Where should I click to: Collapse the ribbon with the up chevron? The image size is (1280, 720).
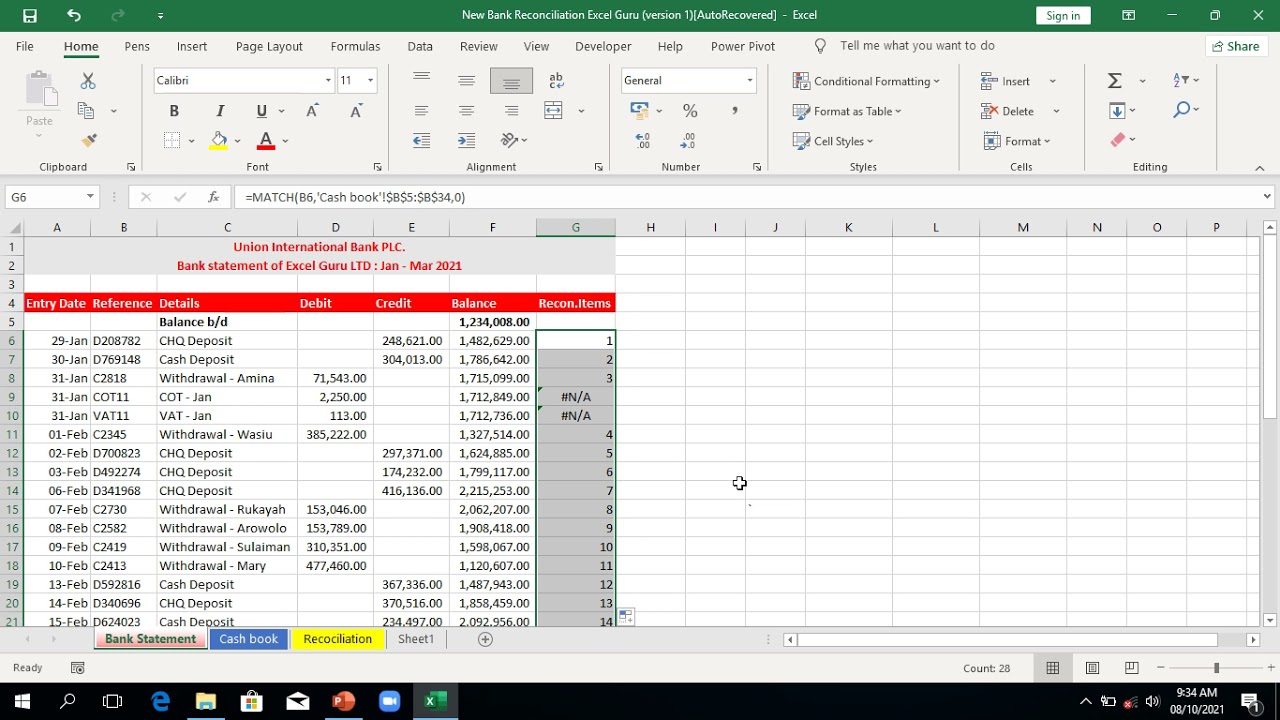click(x=1259, y=168)
